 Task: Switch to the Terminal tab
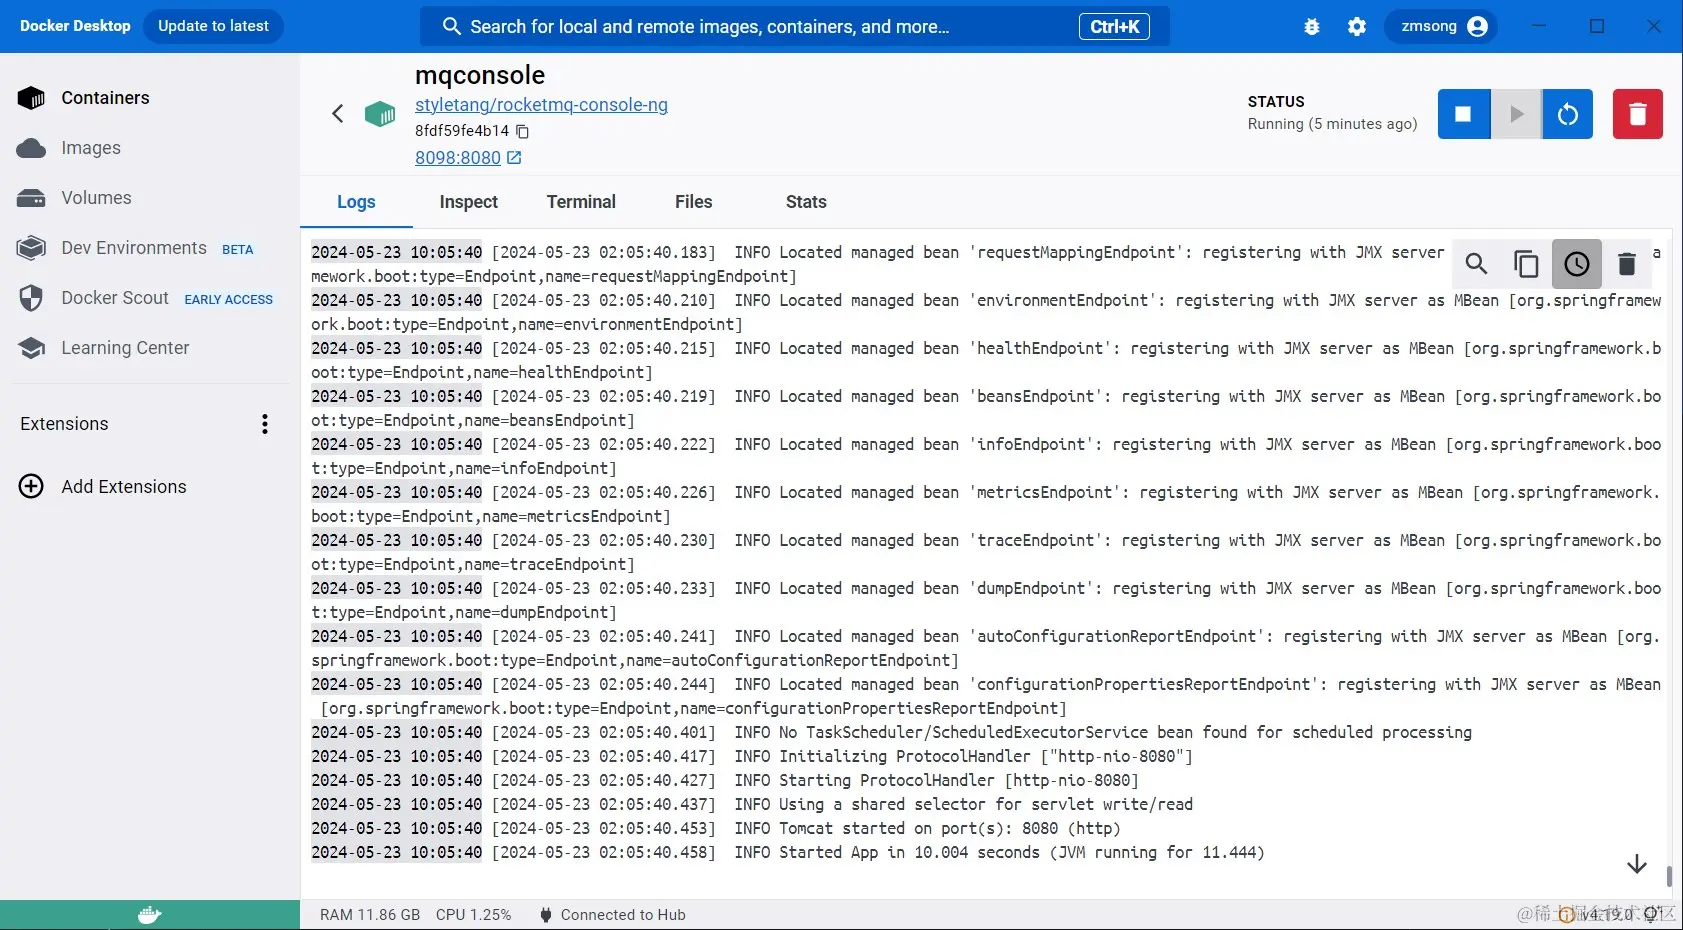(x=581, y=202)
